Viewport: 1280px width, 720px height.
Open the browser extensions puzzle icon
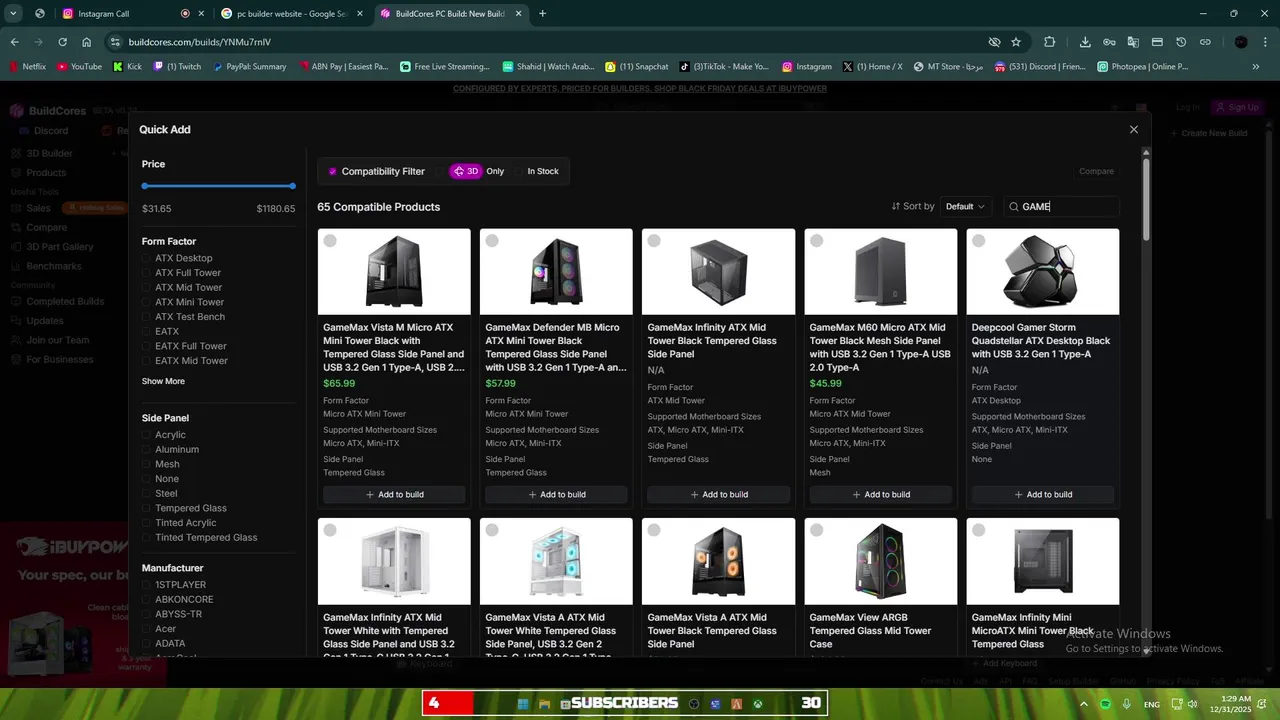(1049, 42)
